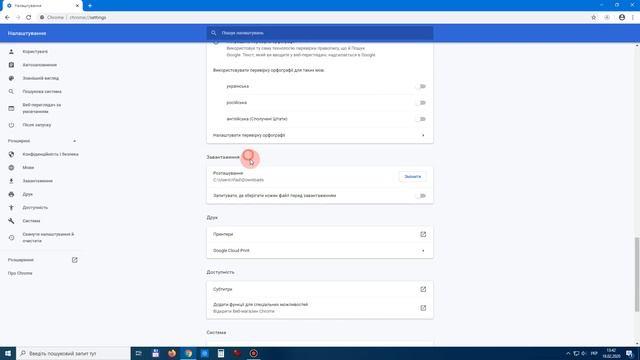Click the Windows taskbar search box
The width and height of the screenshot is (640, 360).
coord(73,353)
